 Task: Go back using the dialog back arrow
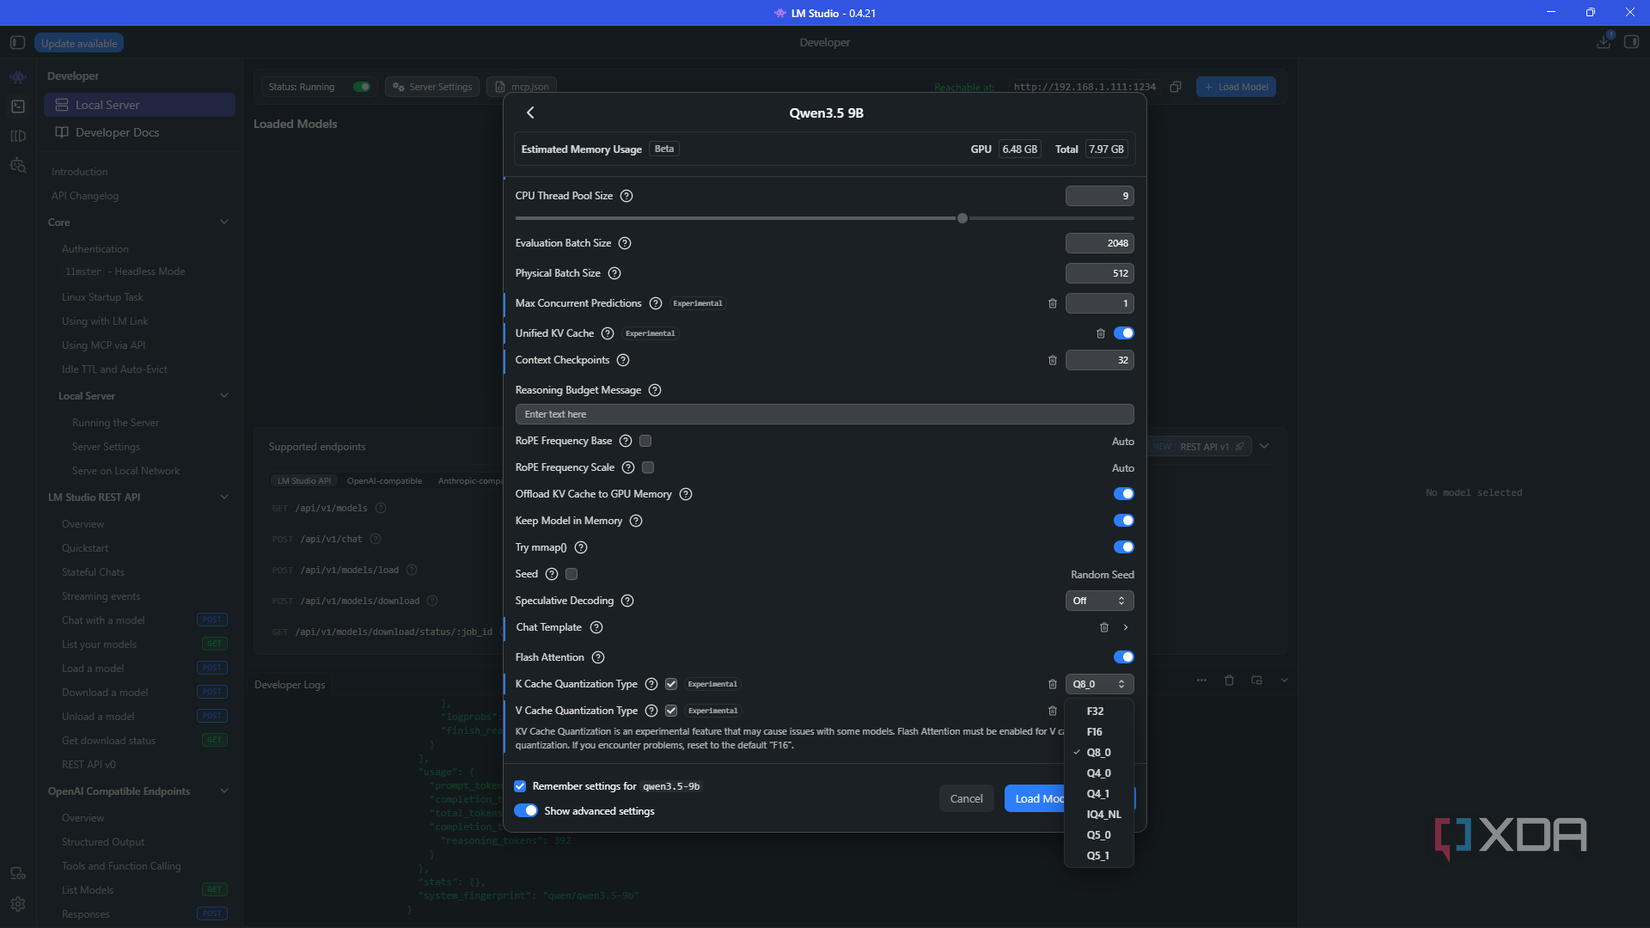(530, 113)
